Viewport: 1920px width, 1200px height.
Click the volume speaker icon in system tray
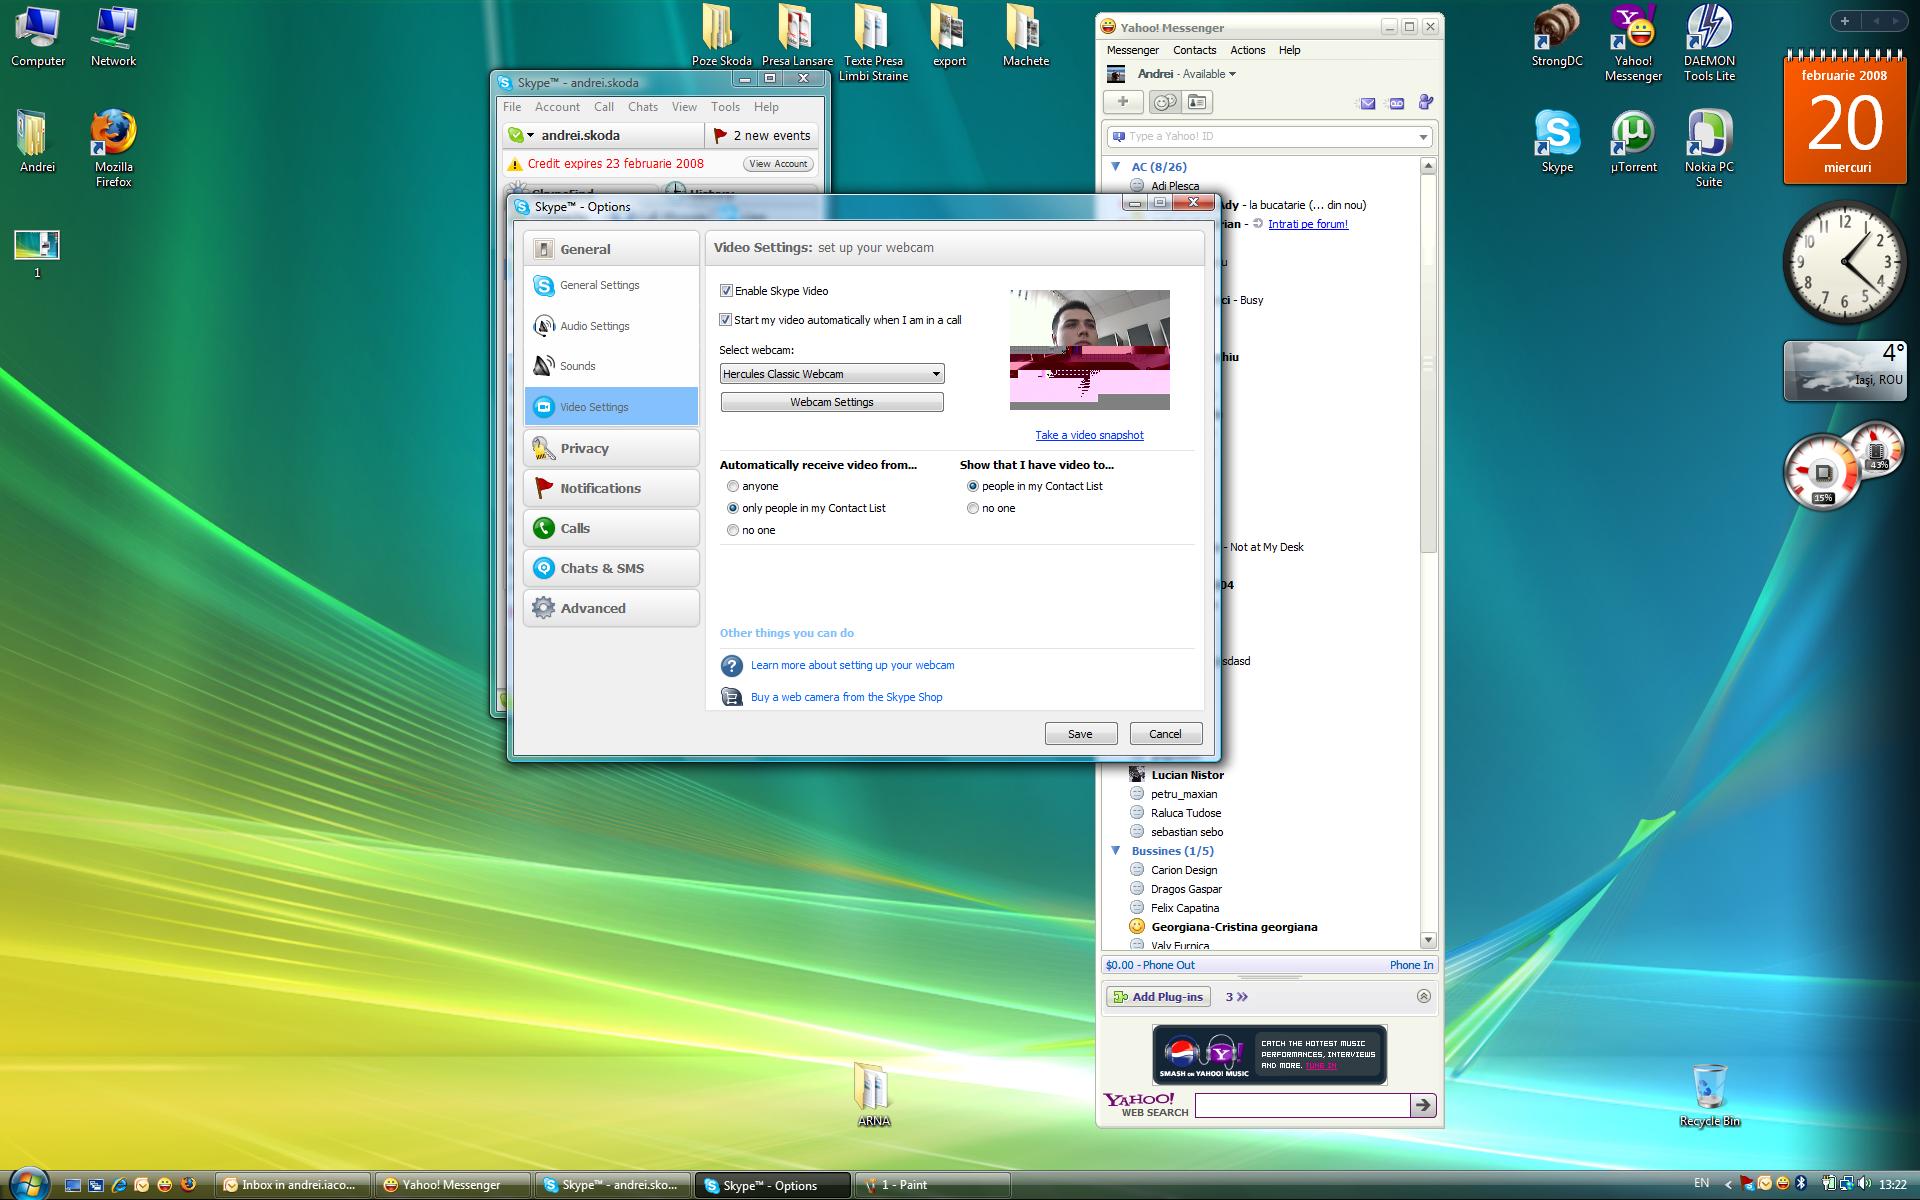click(1863, 1184)
